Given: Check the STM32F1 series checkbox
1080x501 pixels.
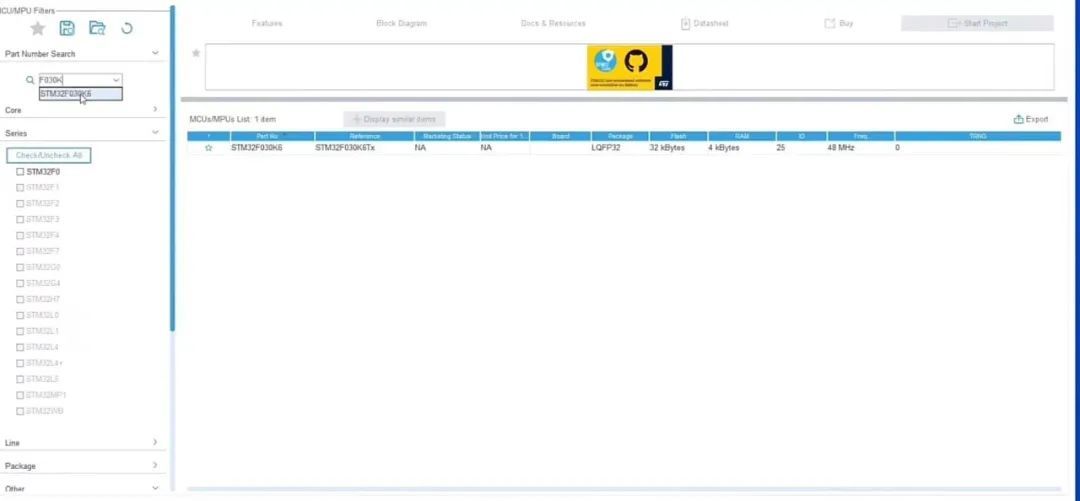Looking at the screenshot, I should [x=20, y=187].
